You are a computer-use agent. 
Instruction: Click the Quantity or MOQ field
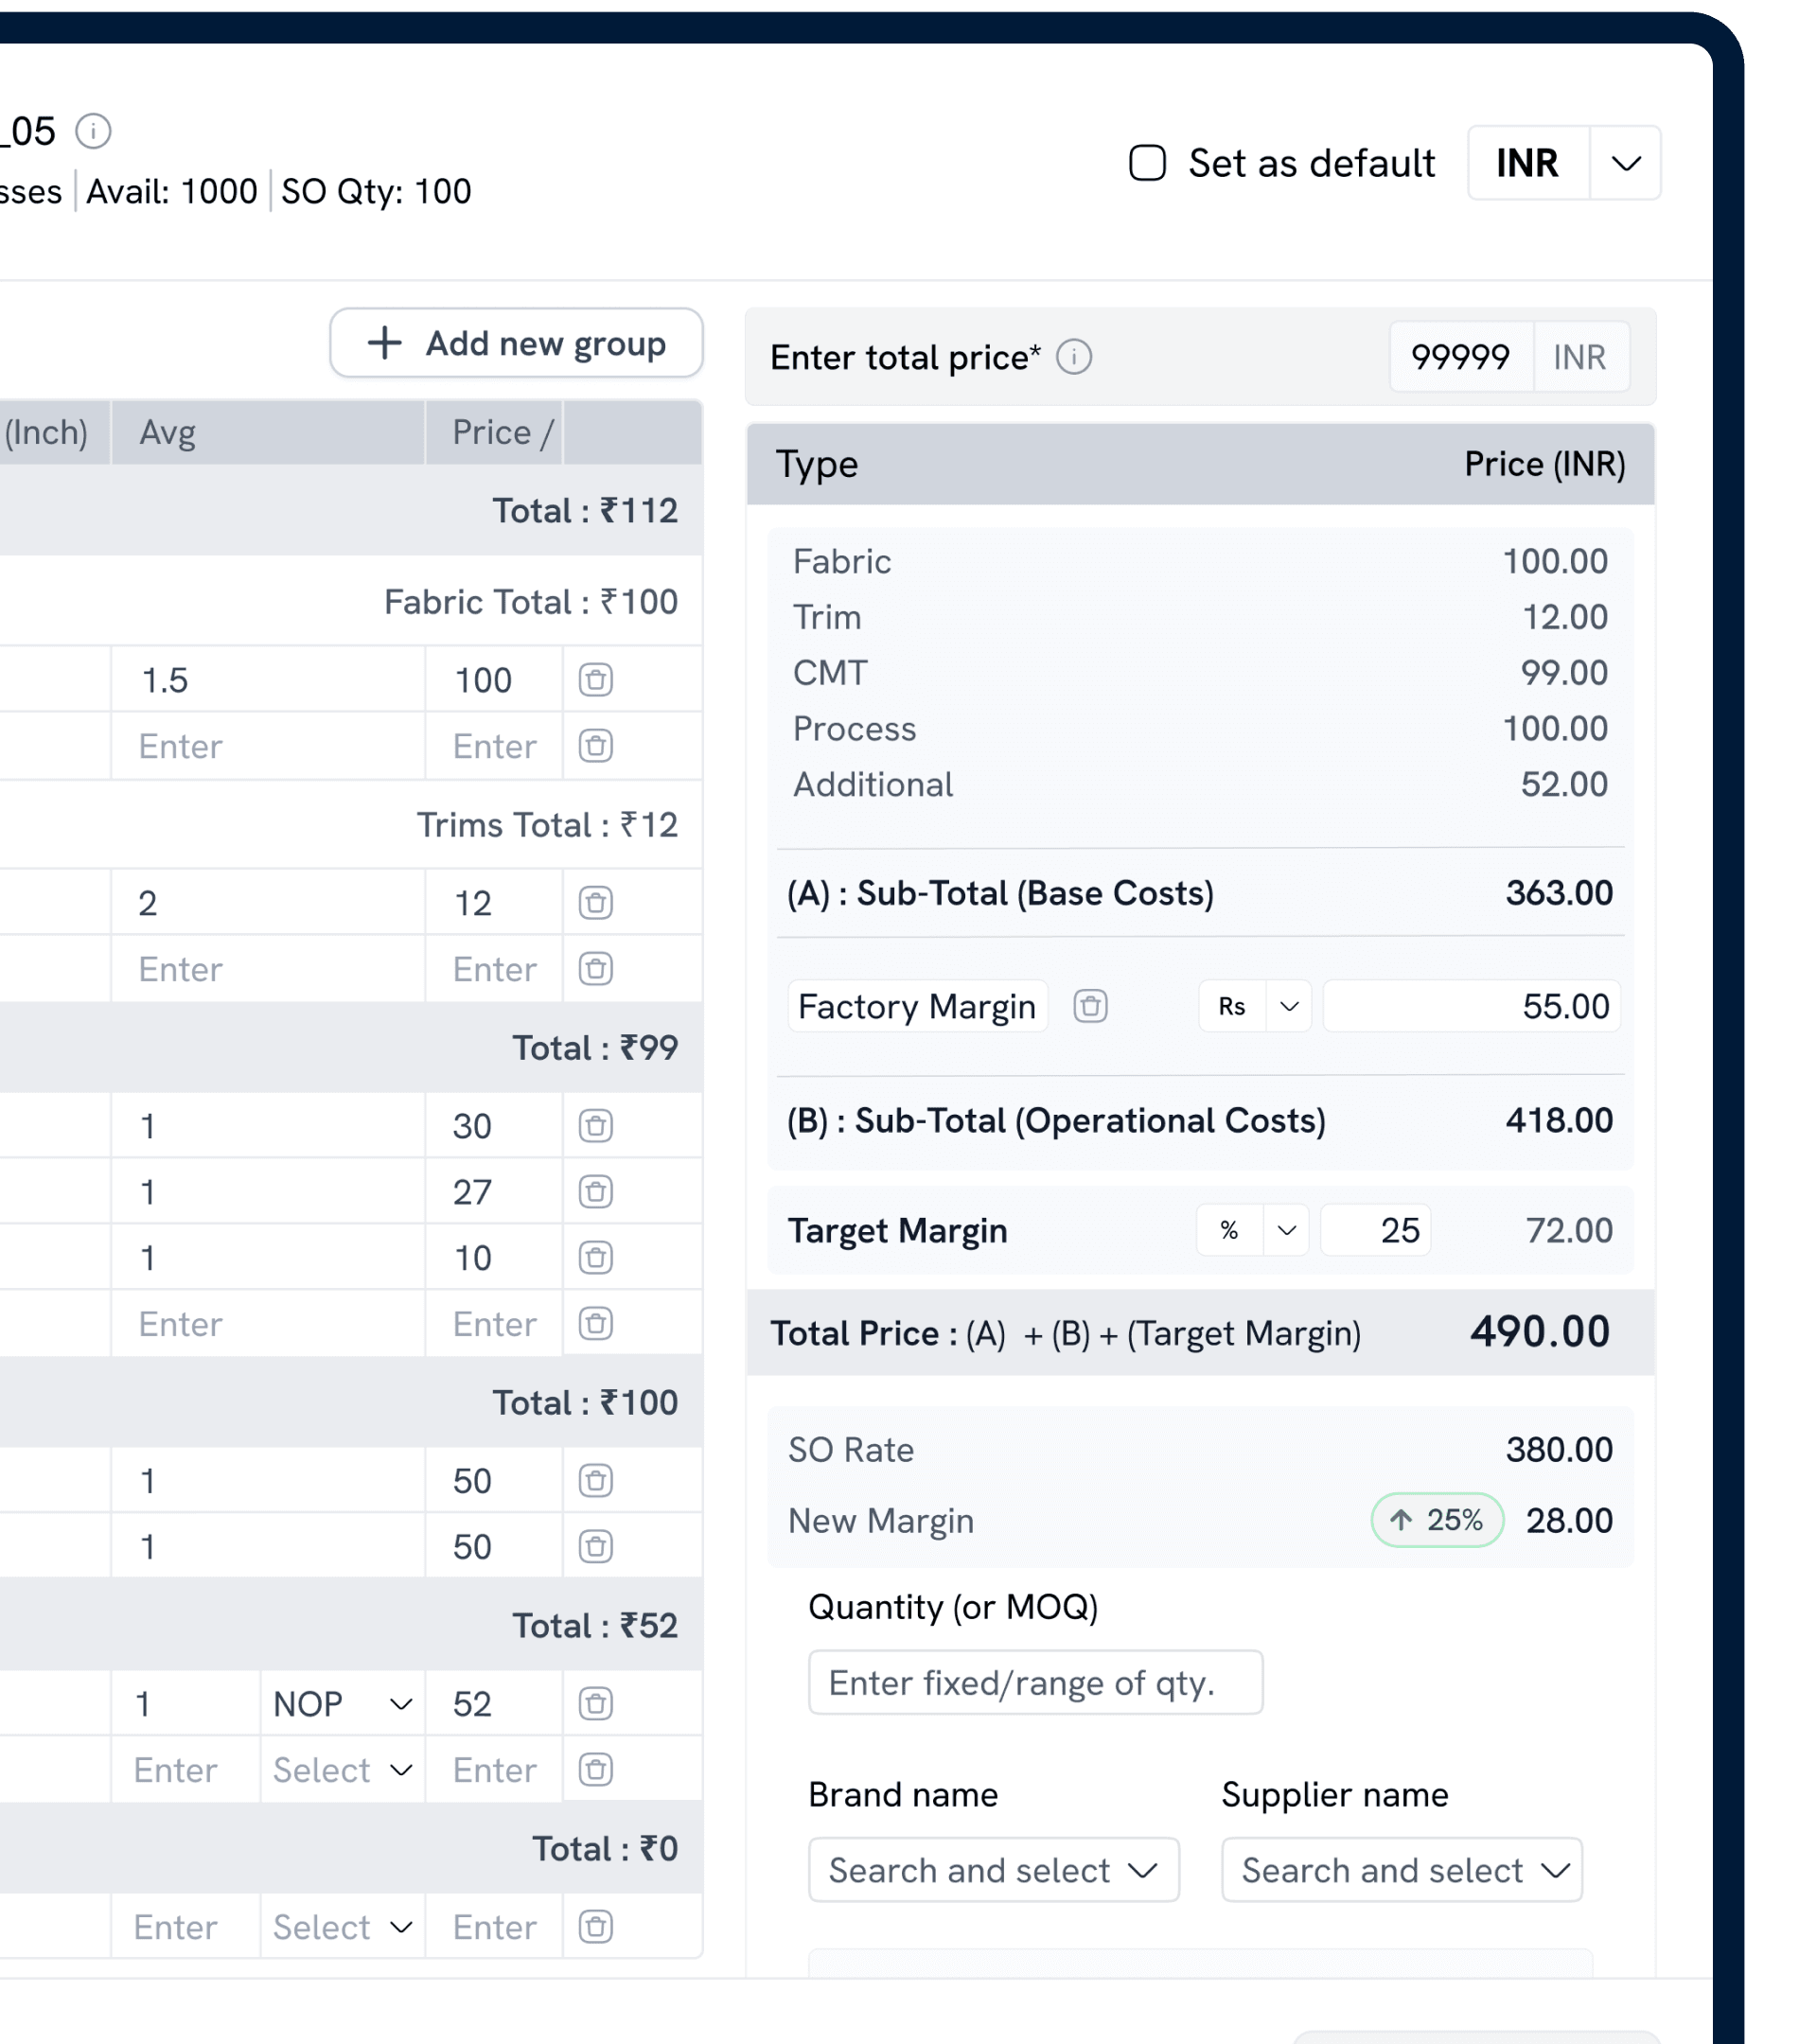click(x=1035, y=1683)
